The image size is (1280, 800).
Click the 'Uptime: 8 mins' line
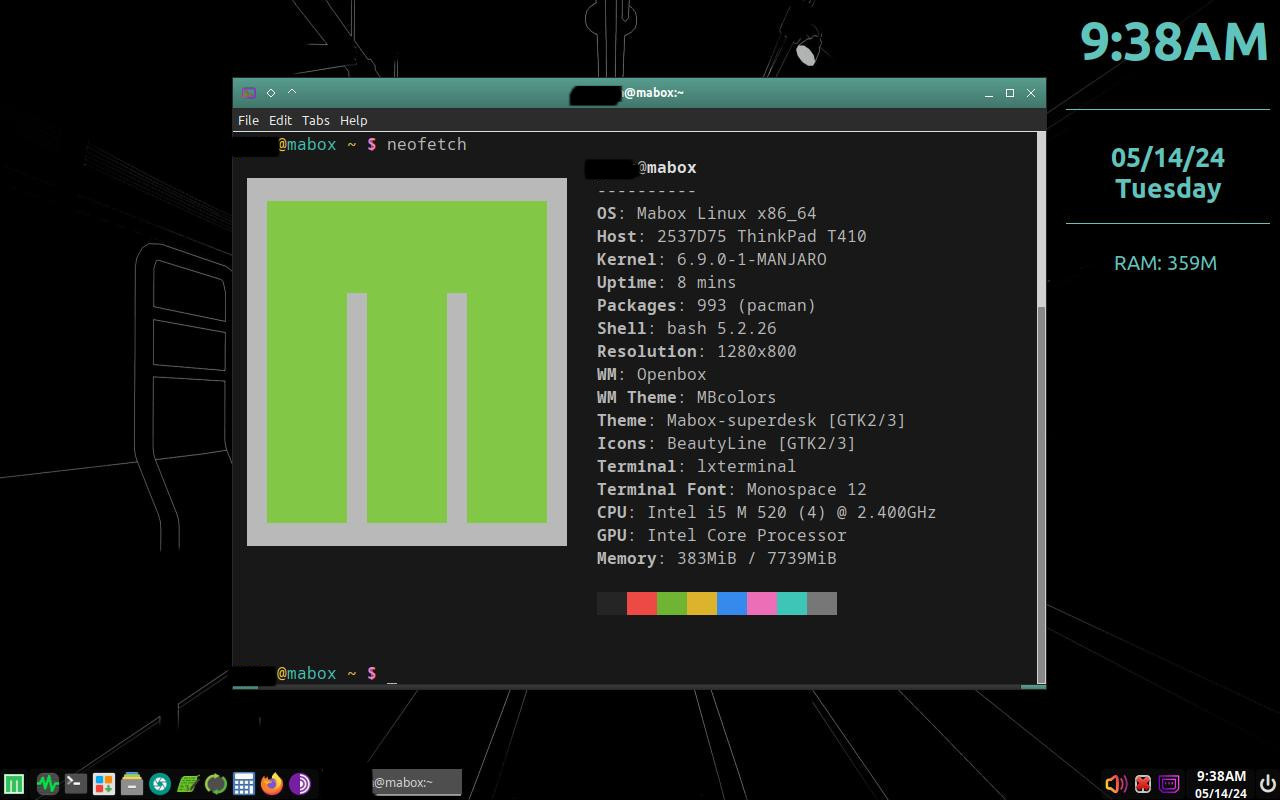coord(666,282)
